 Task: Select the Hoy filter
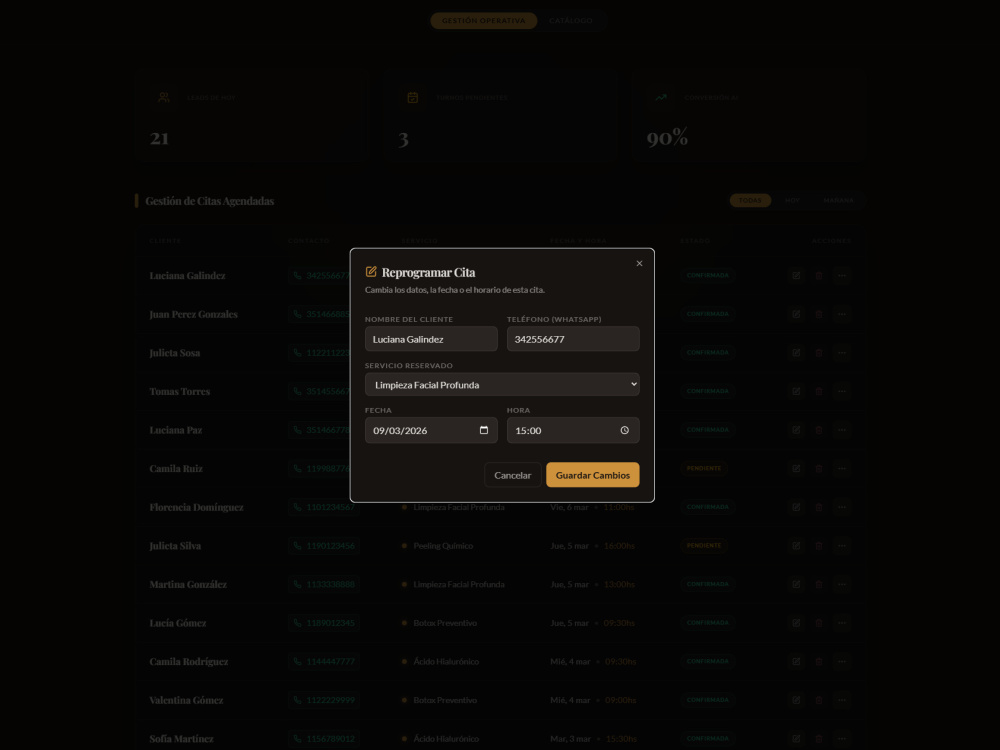pos(792,200)
